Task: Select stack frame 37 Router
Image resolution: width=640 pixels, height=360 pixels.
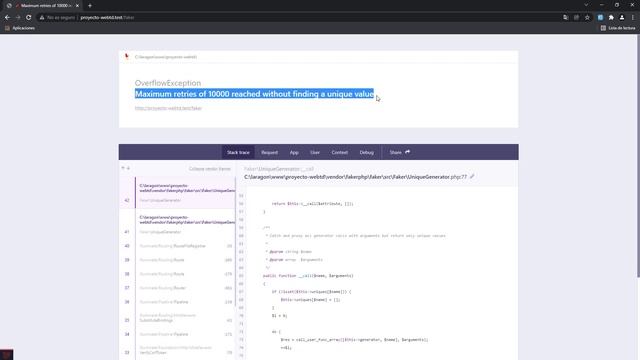Action: tap(178, 288)
